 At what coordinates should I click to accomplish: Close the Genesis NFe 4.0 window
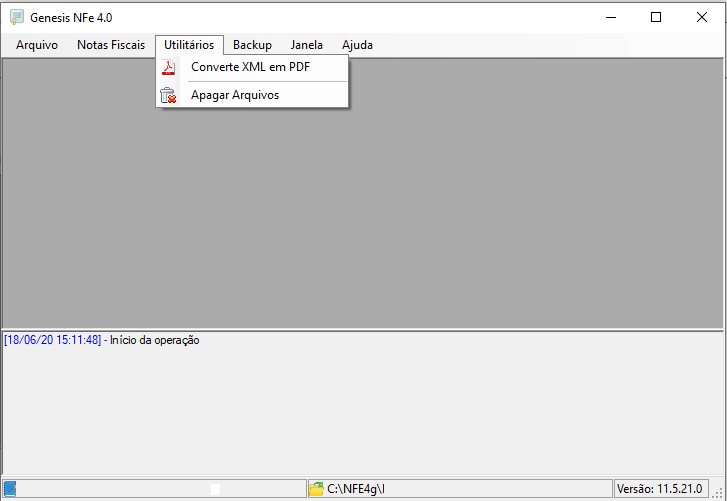tap(701, 18)
